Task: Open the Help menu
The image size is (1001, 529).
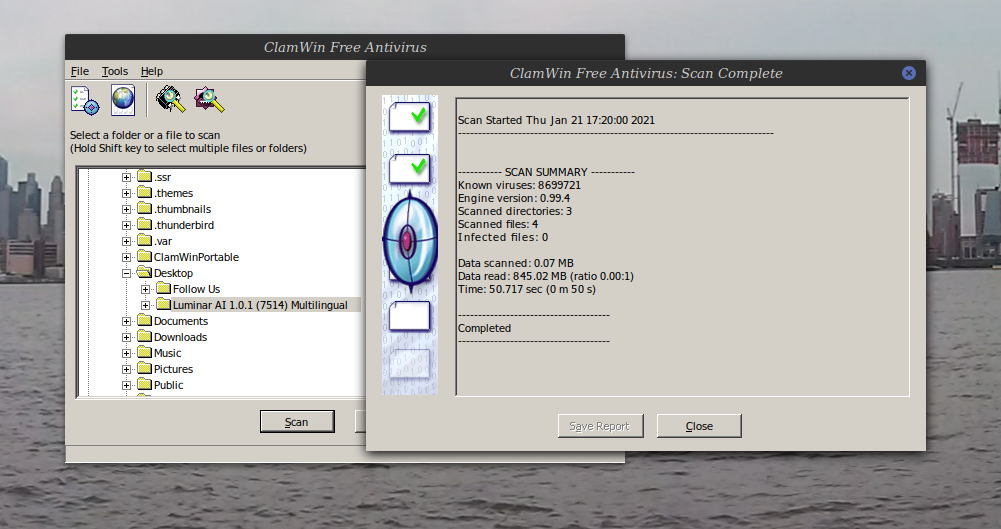Action: pyautogui.click(x=152, y=71)
